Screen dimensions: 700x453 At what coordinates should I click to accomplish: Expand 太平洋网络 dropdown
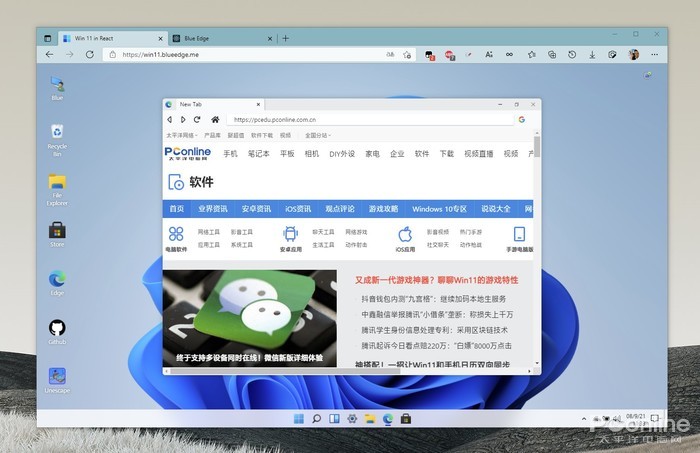pyautogui.click(x=181, y=135)
